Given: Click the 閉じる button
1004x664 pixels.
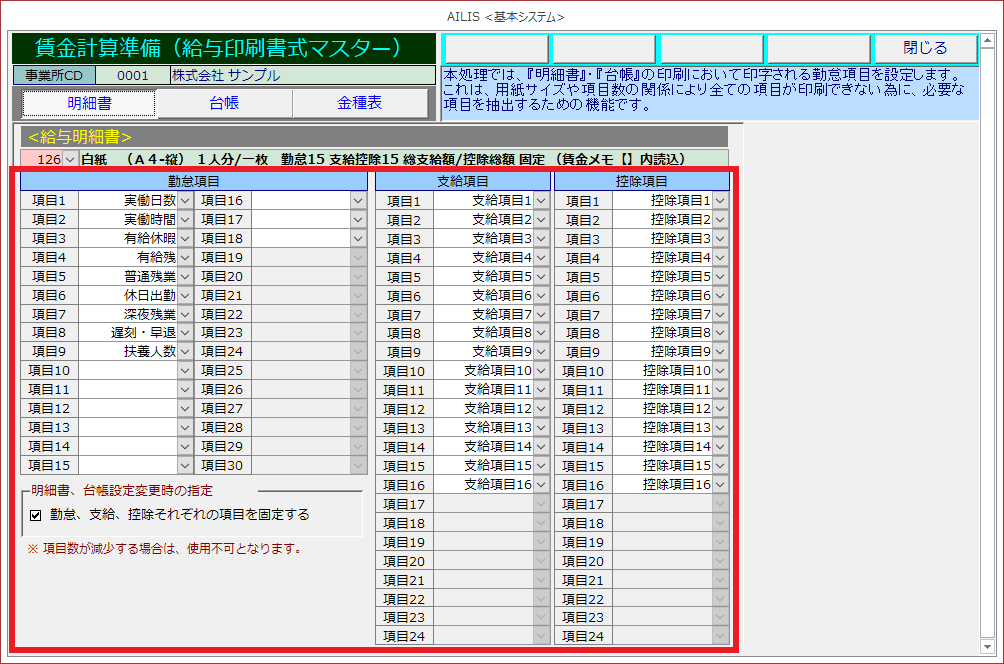Looking at the screenshot, I should (x=924, y=48).
